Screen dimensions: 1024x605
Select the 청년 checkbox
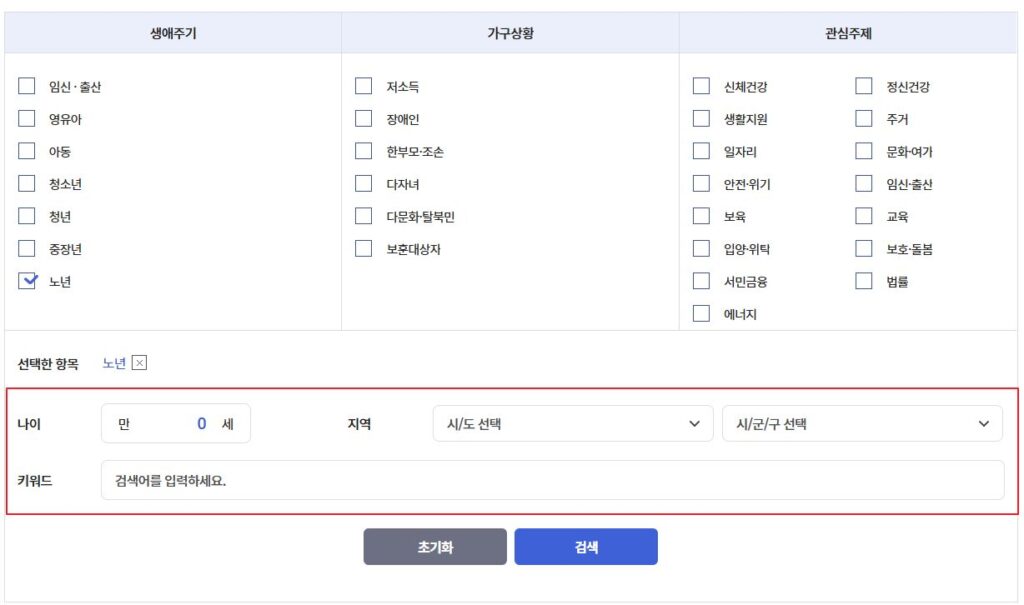27,216
